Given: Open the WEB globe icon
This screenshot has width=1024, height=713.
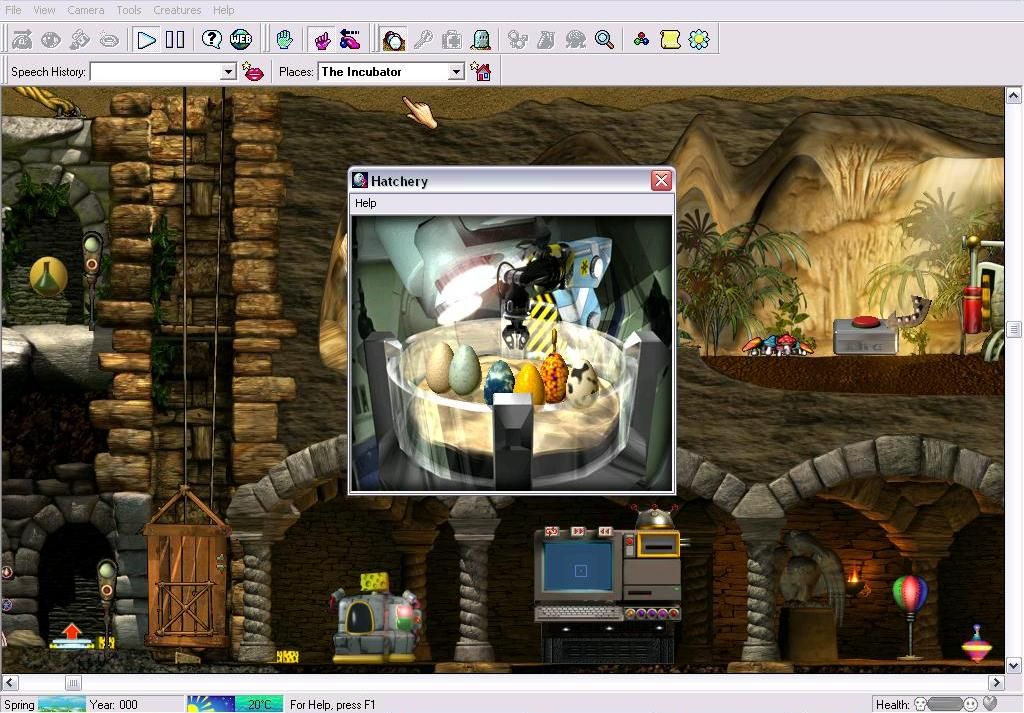Looking at the screenshot, I should pyautogui.click(x=241, y=40).
